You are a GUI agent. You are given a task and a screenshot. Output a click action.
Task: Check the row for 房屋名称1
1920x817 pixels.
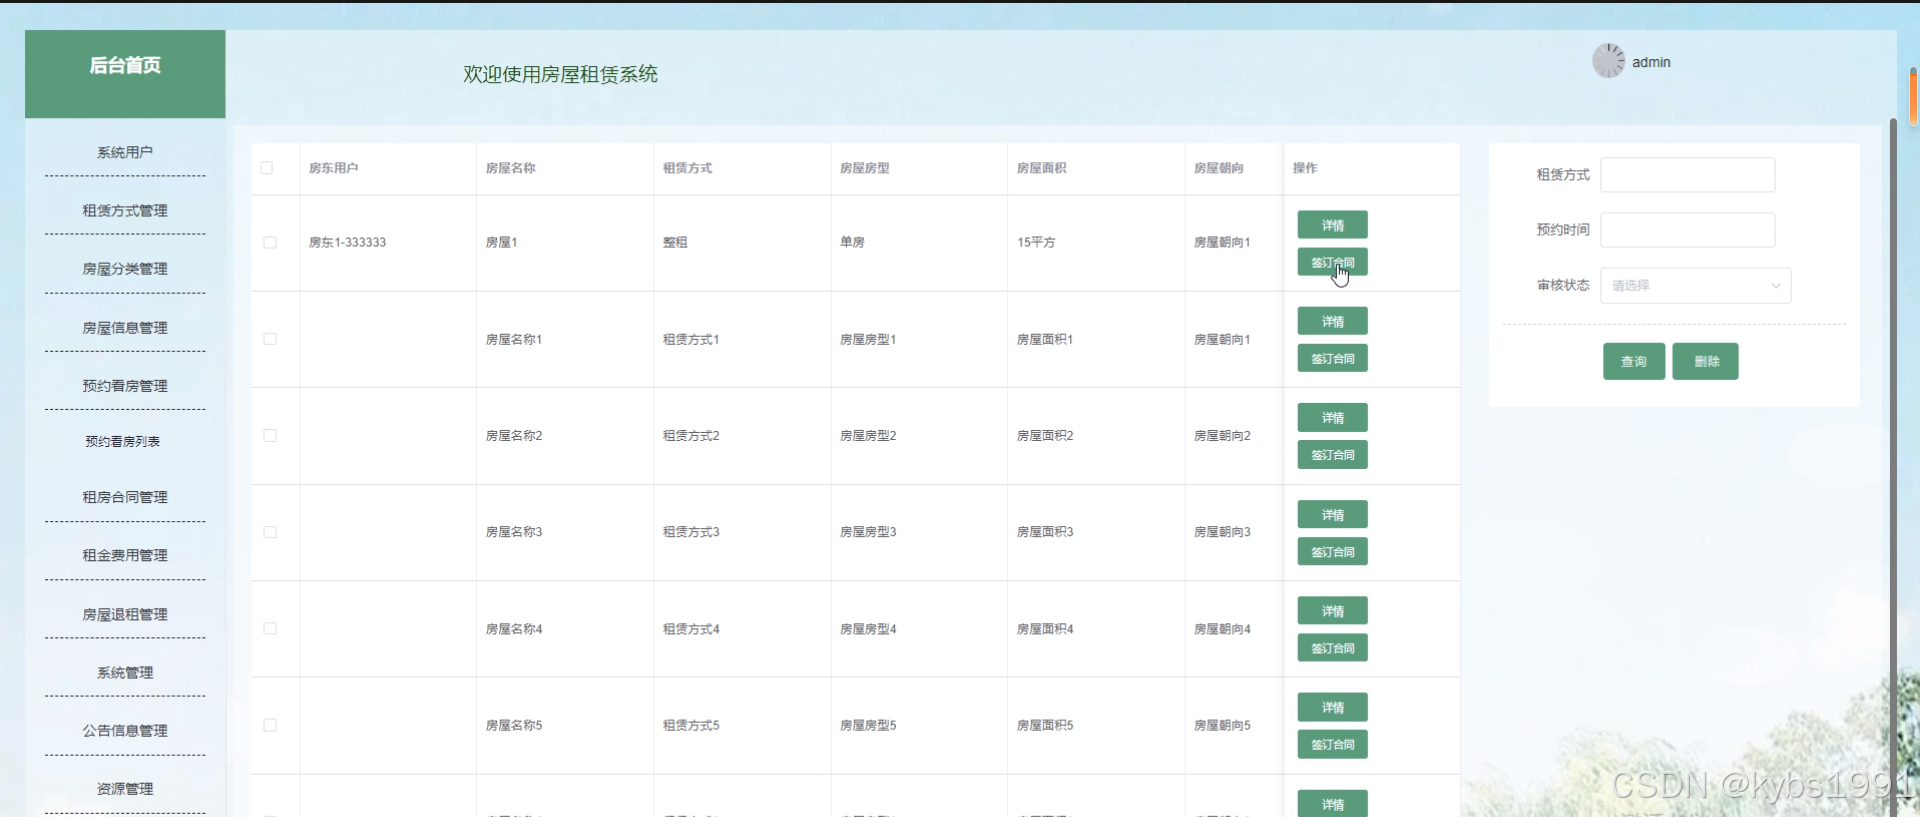(x=270, y=339)
